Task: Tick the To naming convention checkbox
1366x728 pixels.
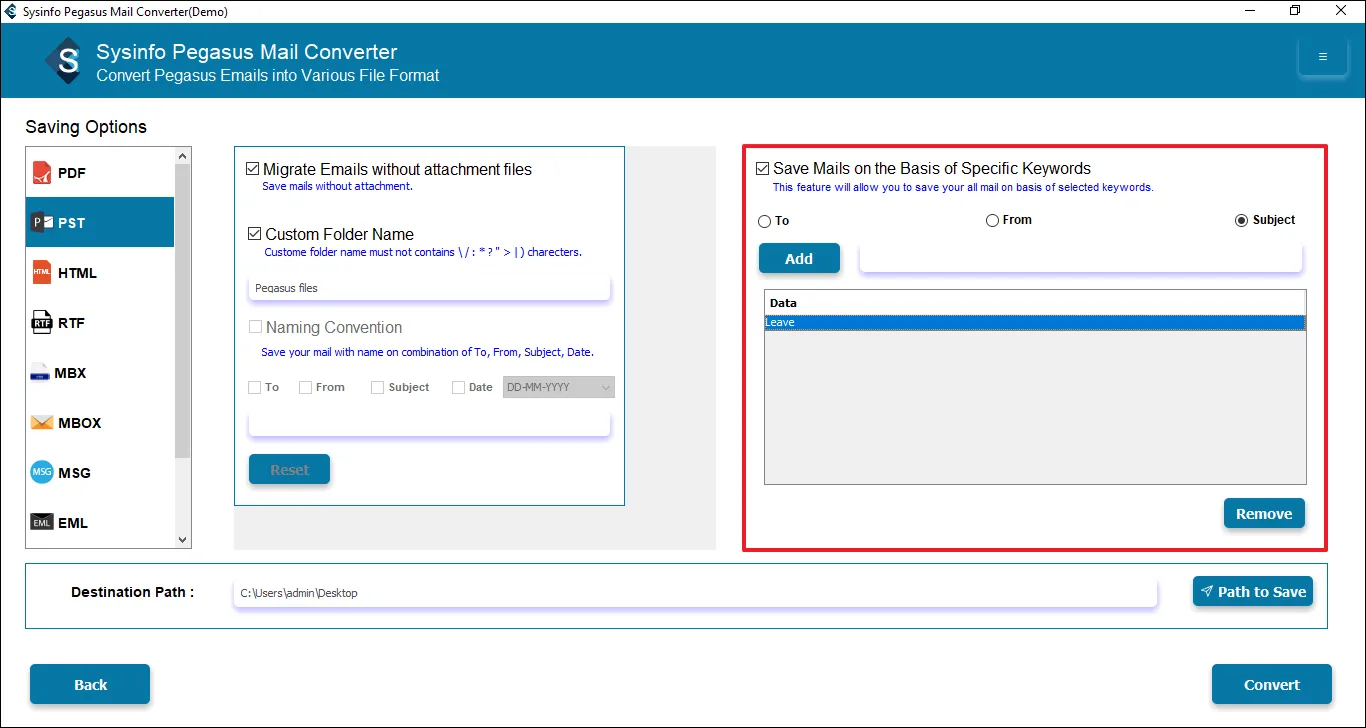Action: tap(255, 387)
